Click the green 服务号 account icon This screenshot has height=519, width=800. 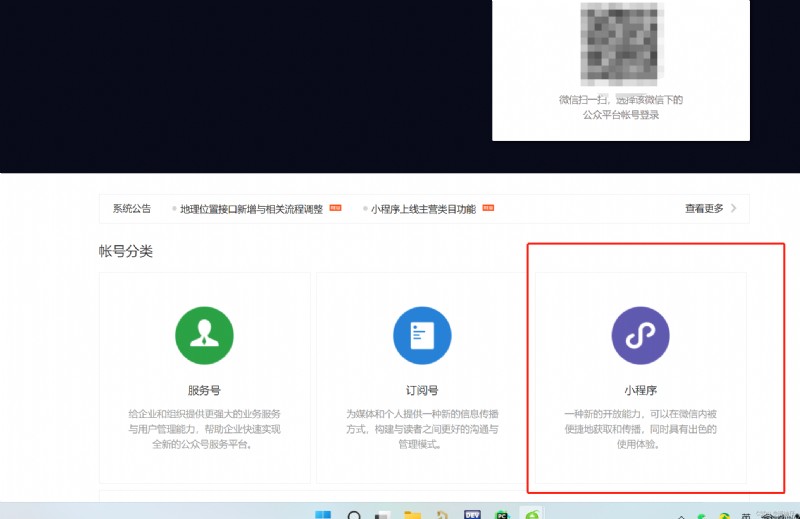[204, 335]
